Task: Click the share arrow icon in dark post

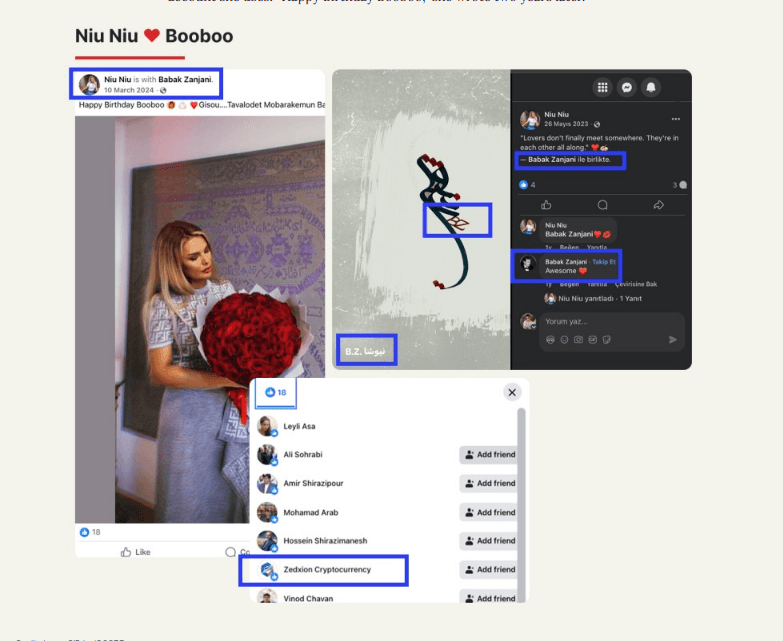Action: (658, 204)
